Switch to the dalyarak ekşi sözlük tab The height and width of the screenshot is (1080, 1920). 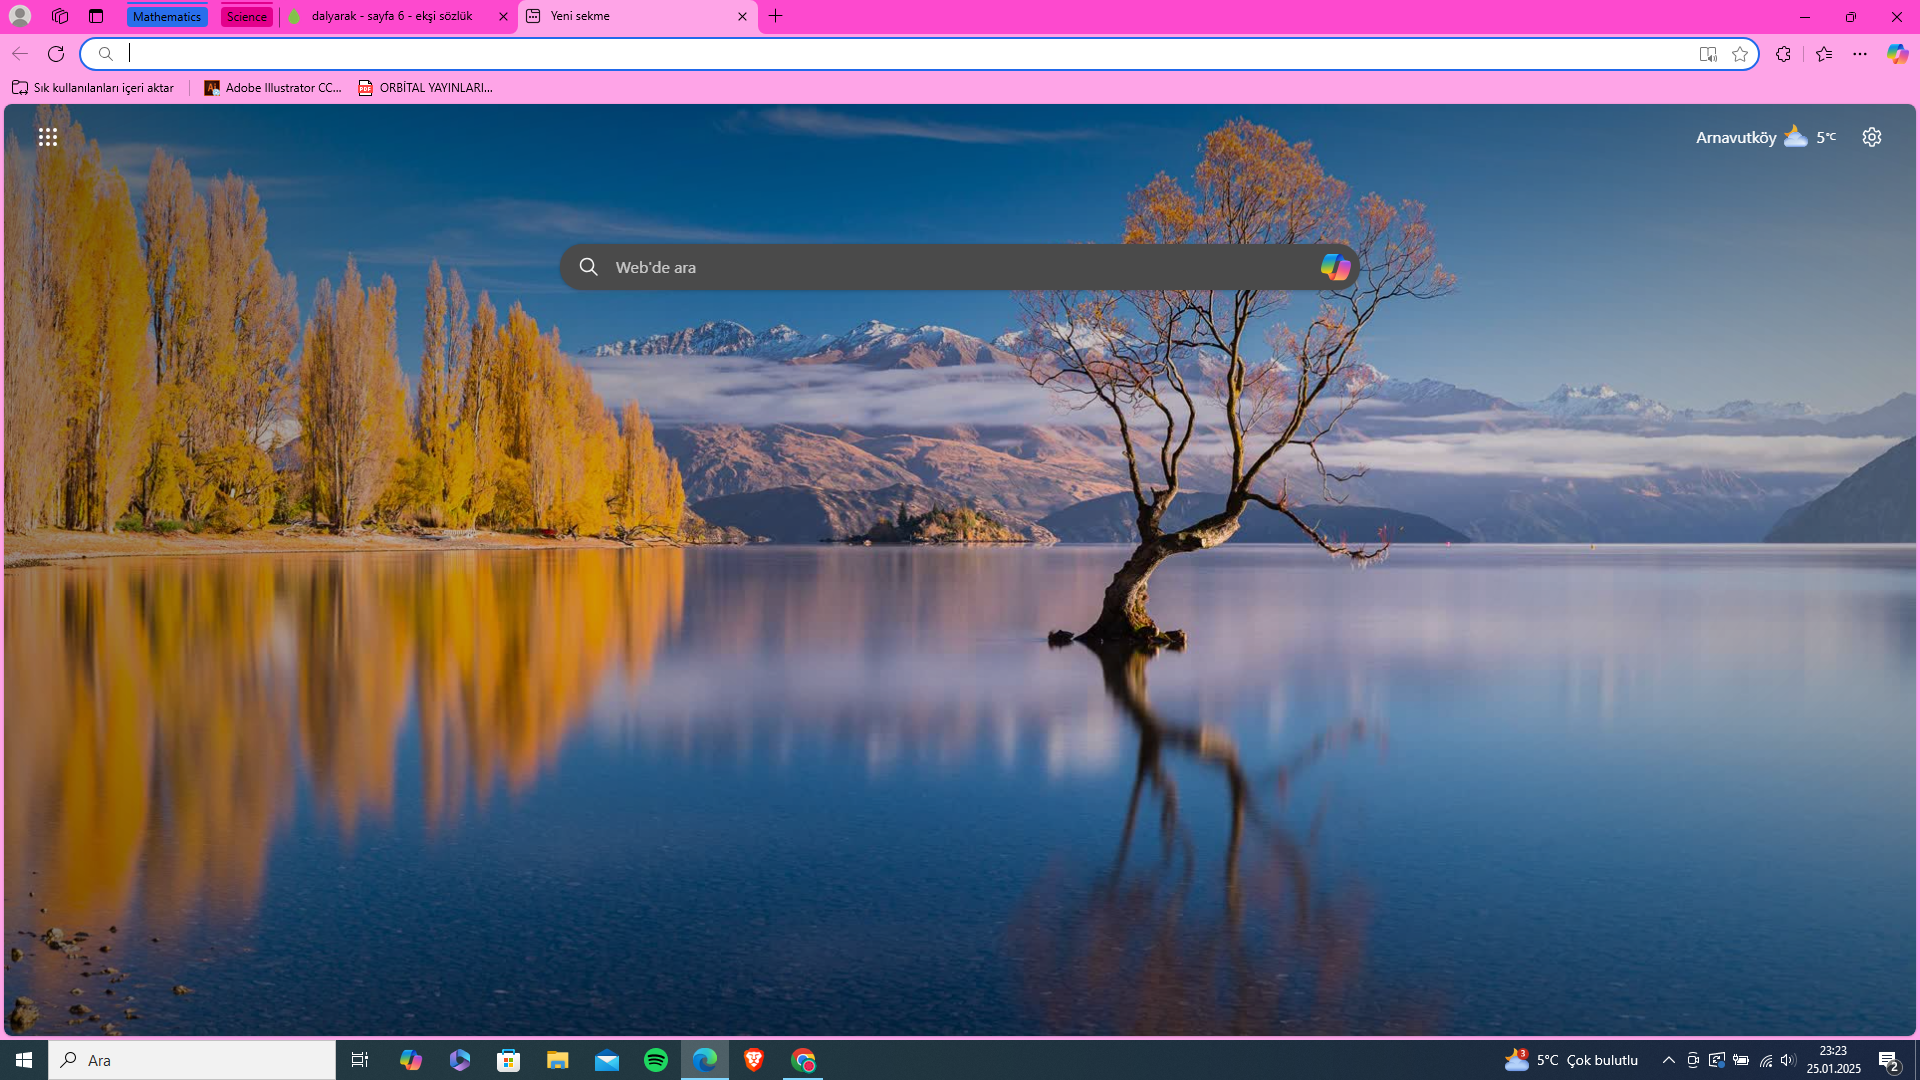[390, 16]
